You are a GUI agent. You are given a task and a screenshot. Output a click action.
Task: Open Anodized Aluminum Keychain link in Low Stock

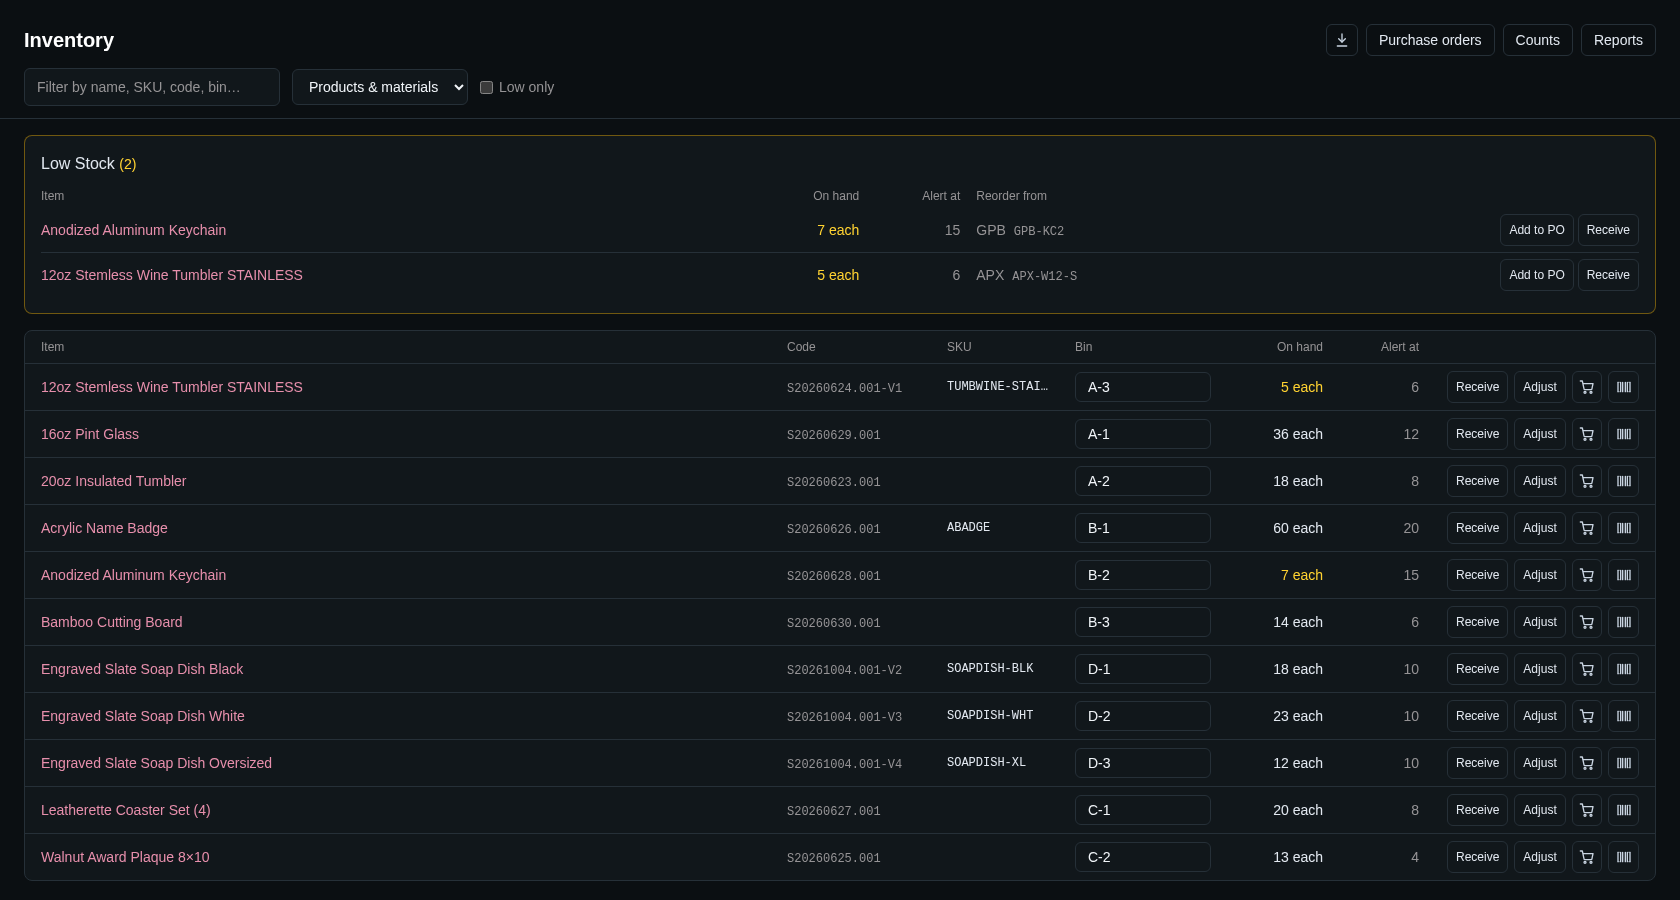pos(134,230)
